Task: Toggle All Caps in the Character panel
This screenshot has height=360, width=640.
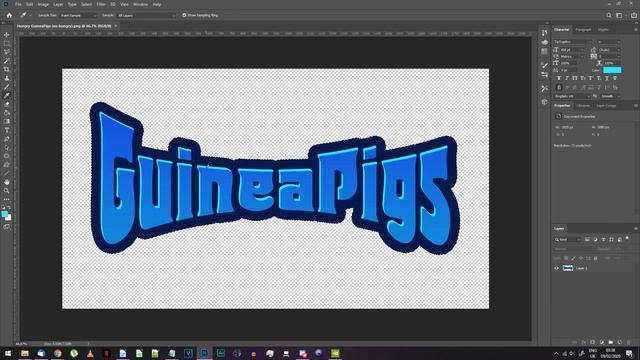Action: pyautogui.click(x=575, y=78)
